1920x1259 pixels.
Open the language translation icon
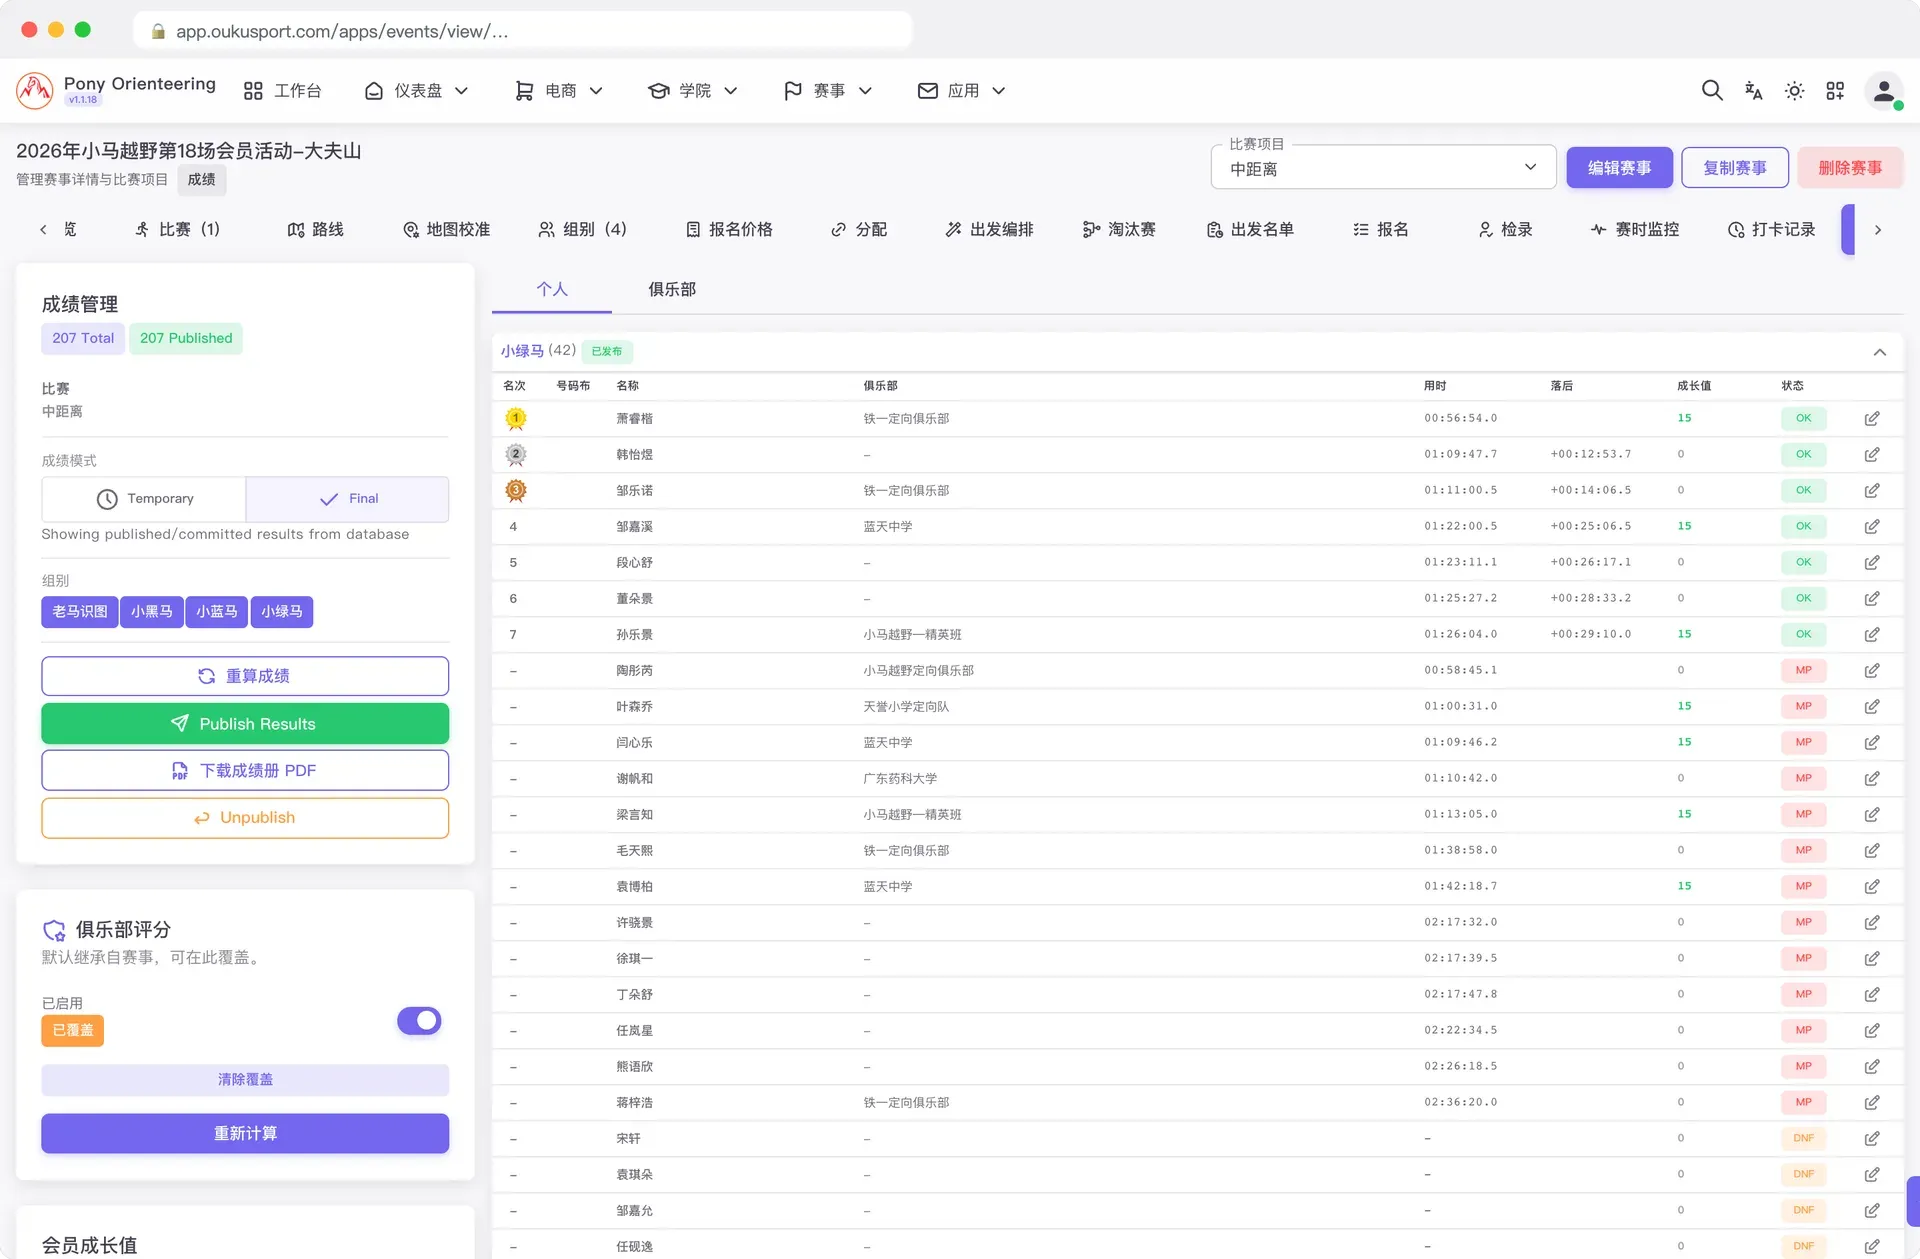tap(1753, 91)
